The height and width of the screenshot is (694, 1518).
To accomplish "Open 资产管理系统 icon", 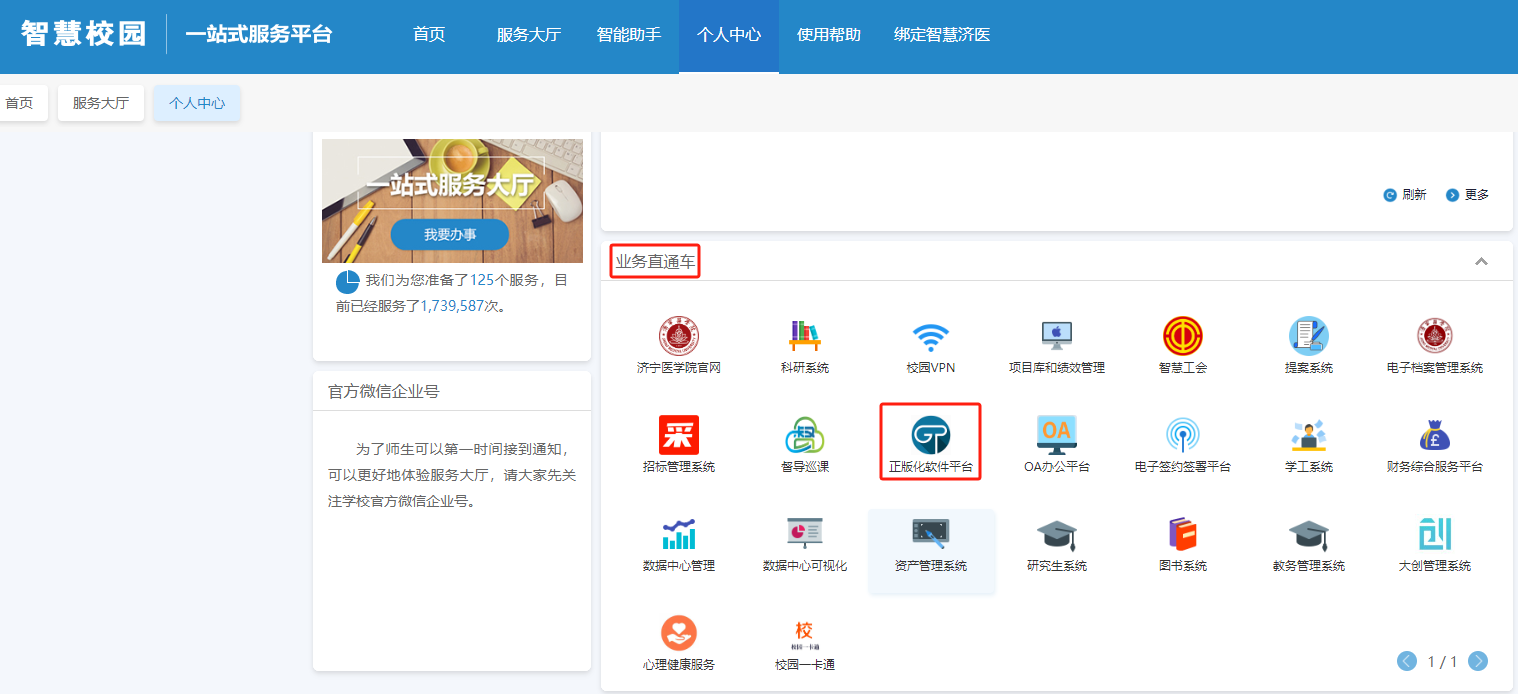I will click(931, 534).
